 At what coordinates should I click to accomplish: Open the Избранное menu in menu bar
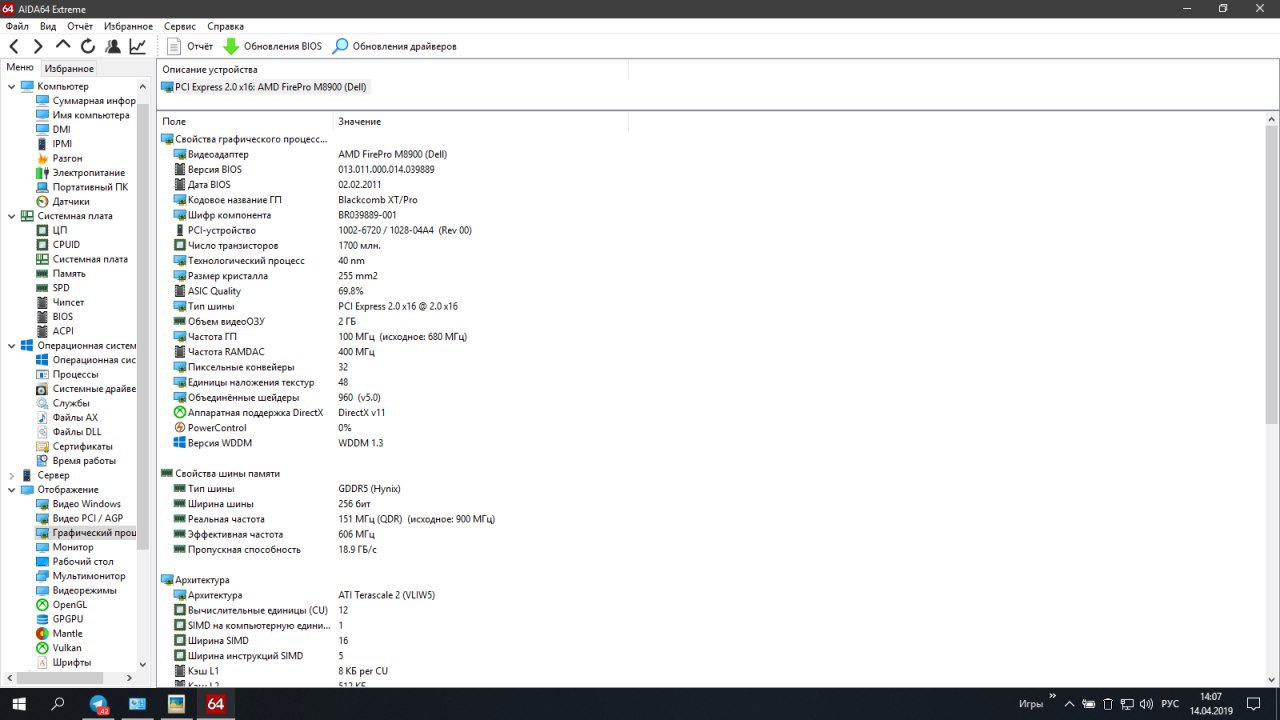pyautogui.click(x=128, y=26)
